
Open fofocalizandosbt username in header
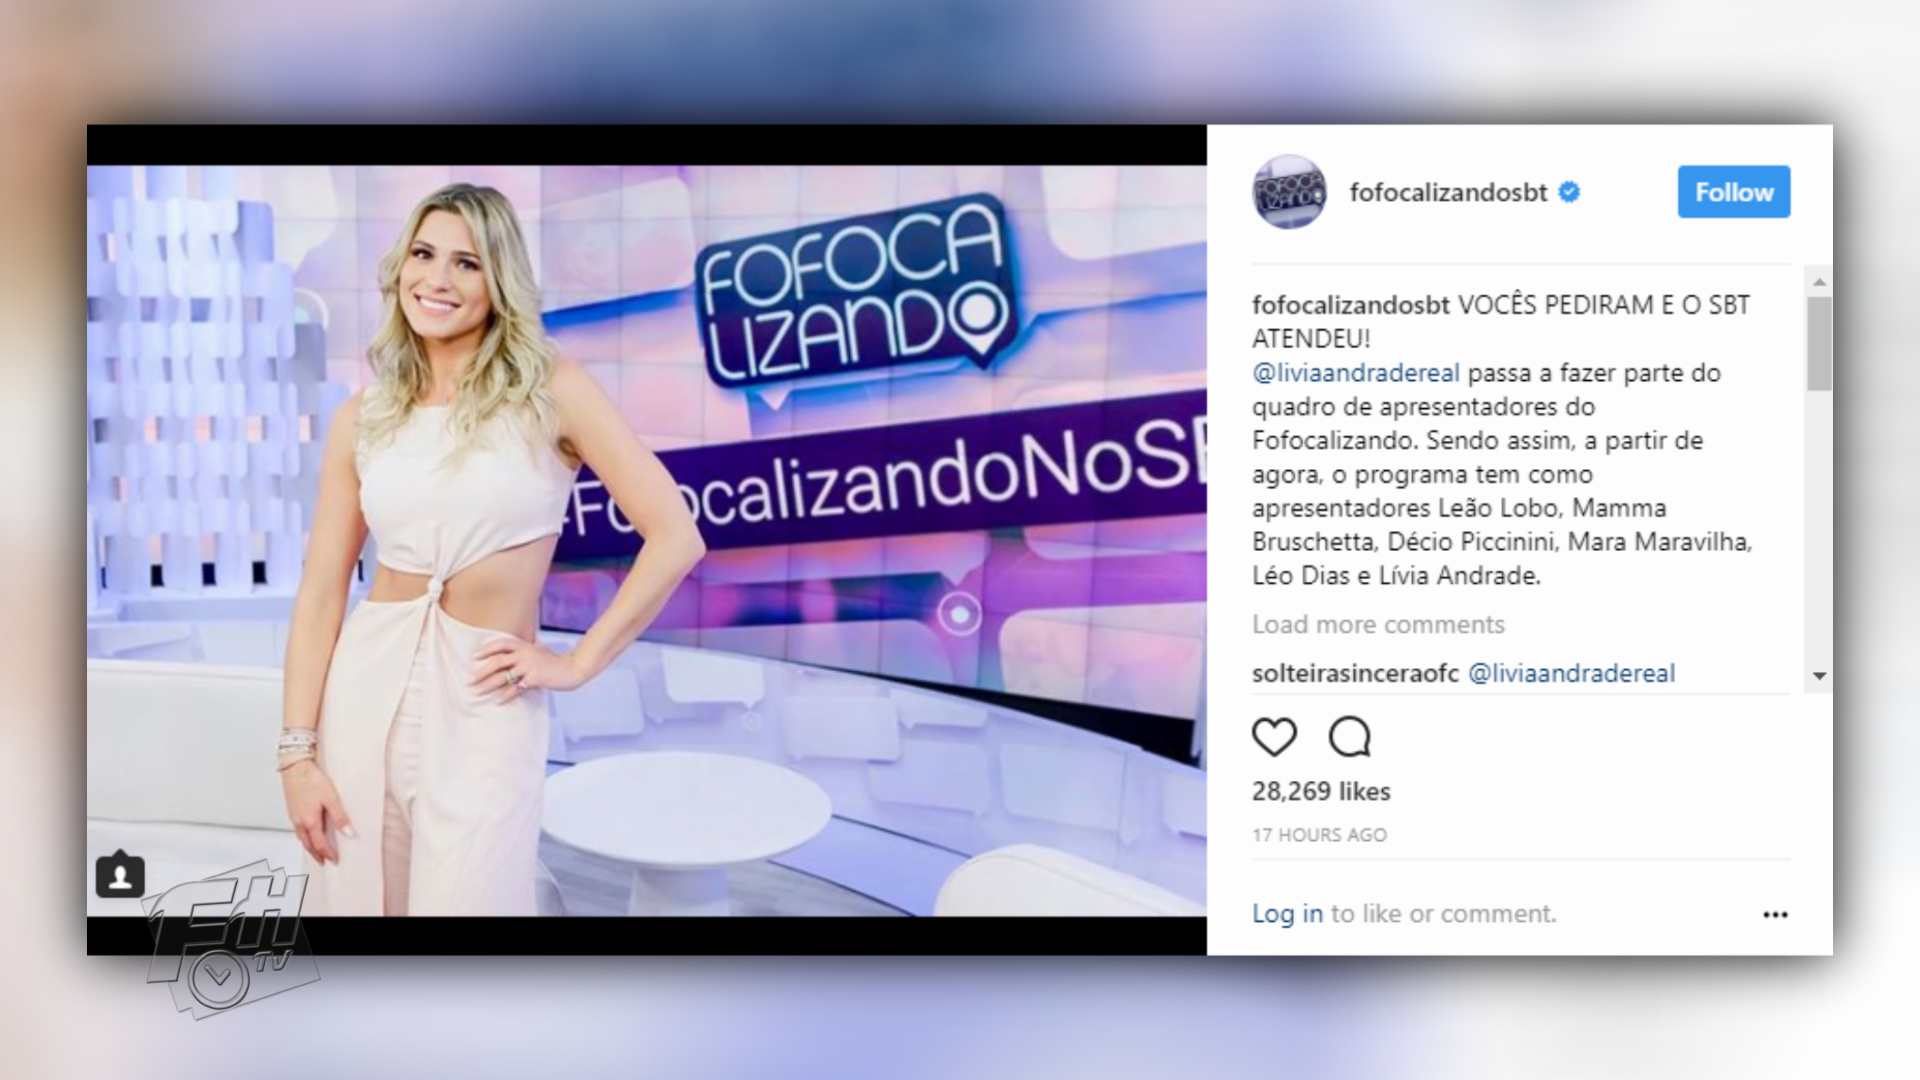tap(1448, 192)
